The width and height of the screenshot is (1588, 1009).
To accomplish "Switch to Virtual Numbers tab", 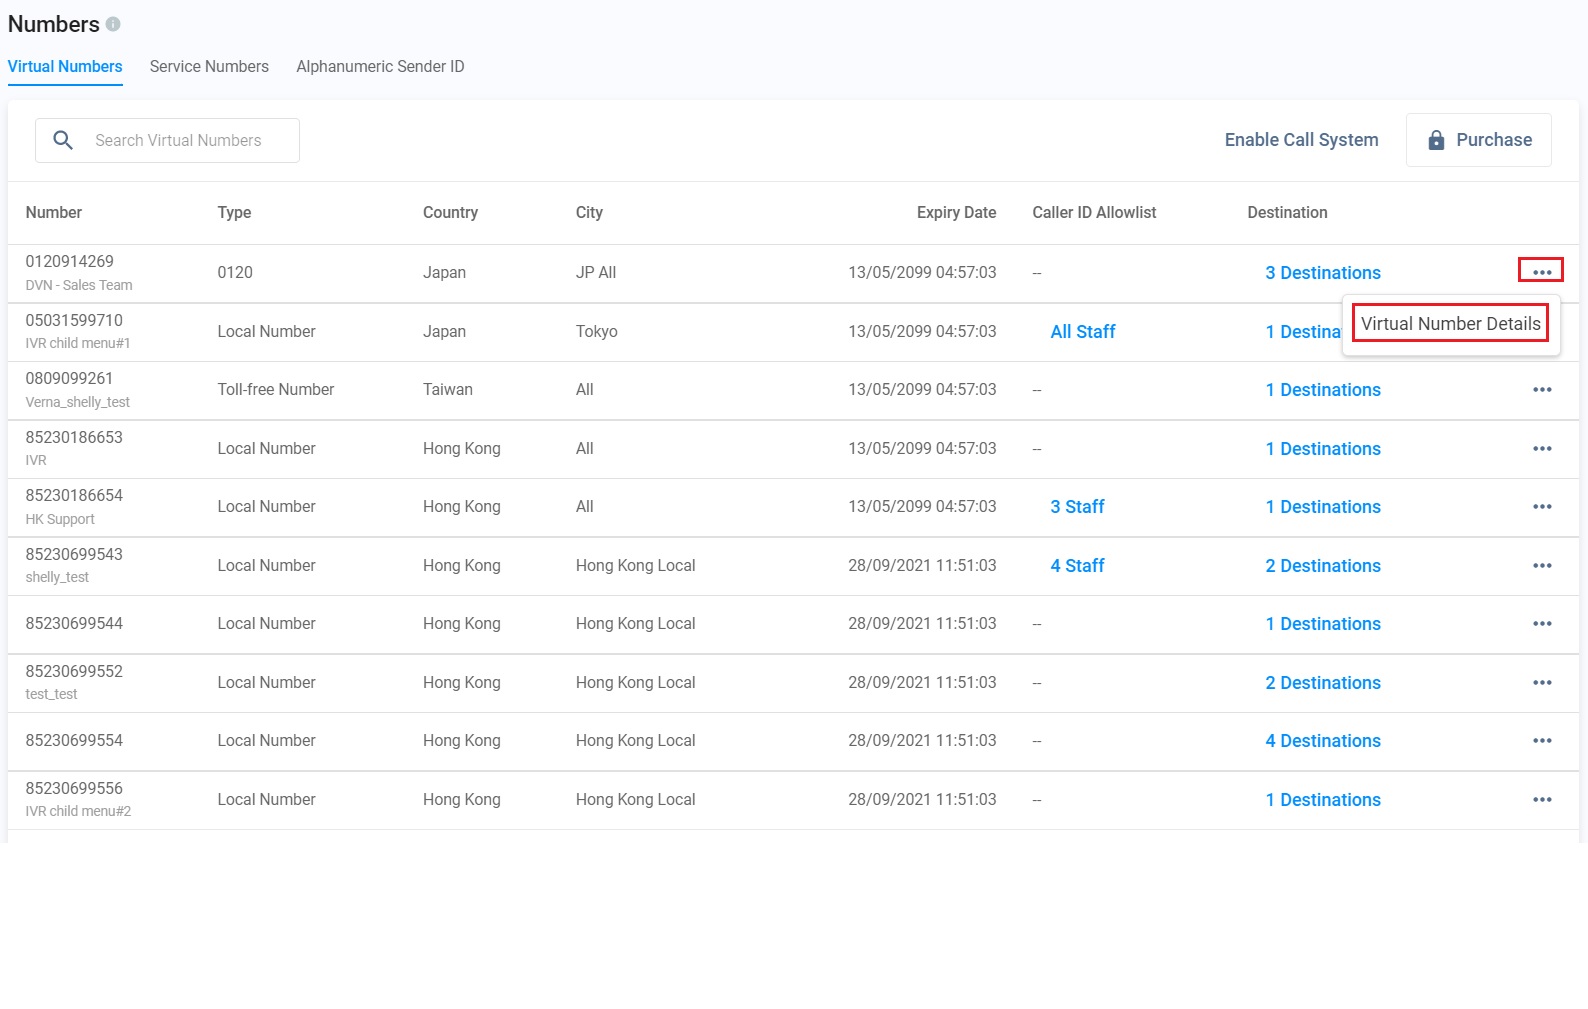I will click(x=65, y=66).
